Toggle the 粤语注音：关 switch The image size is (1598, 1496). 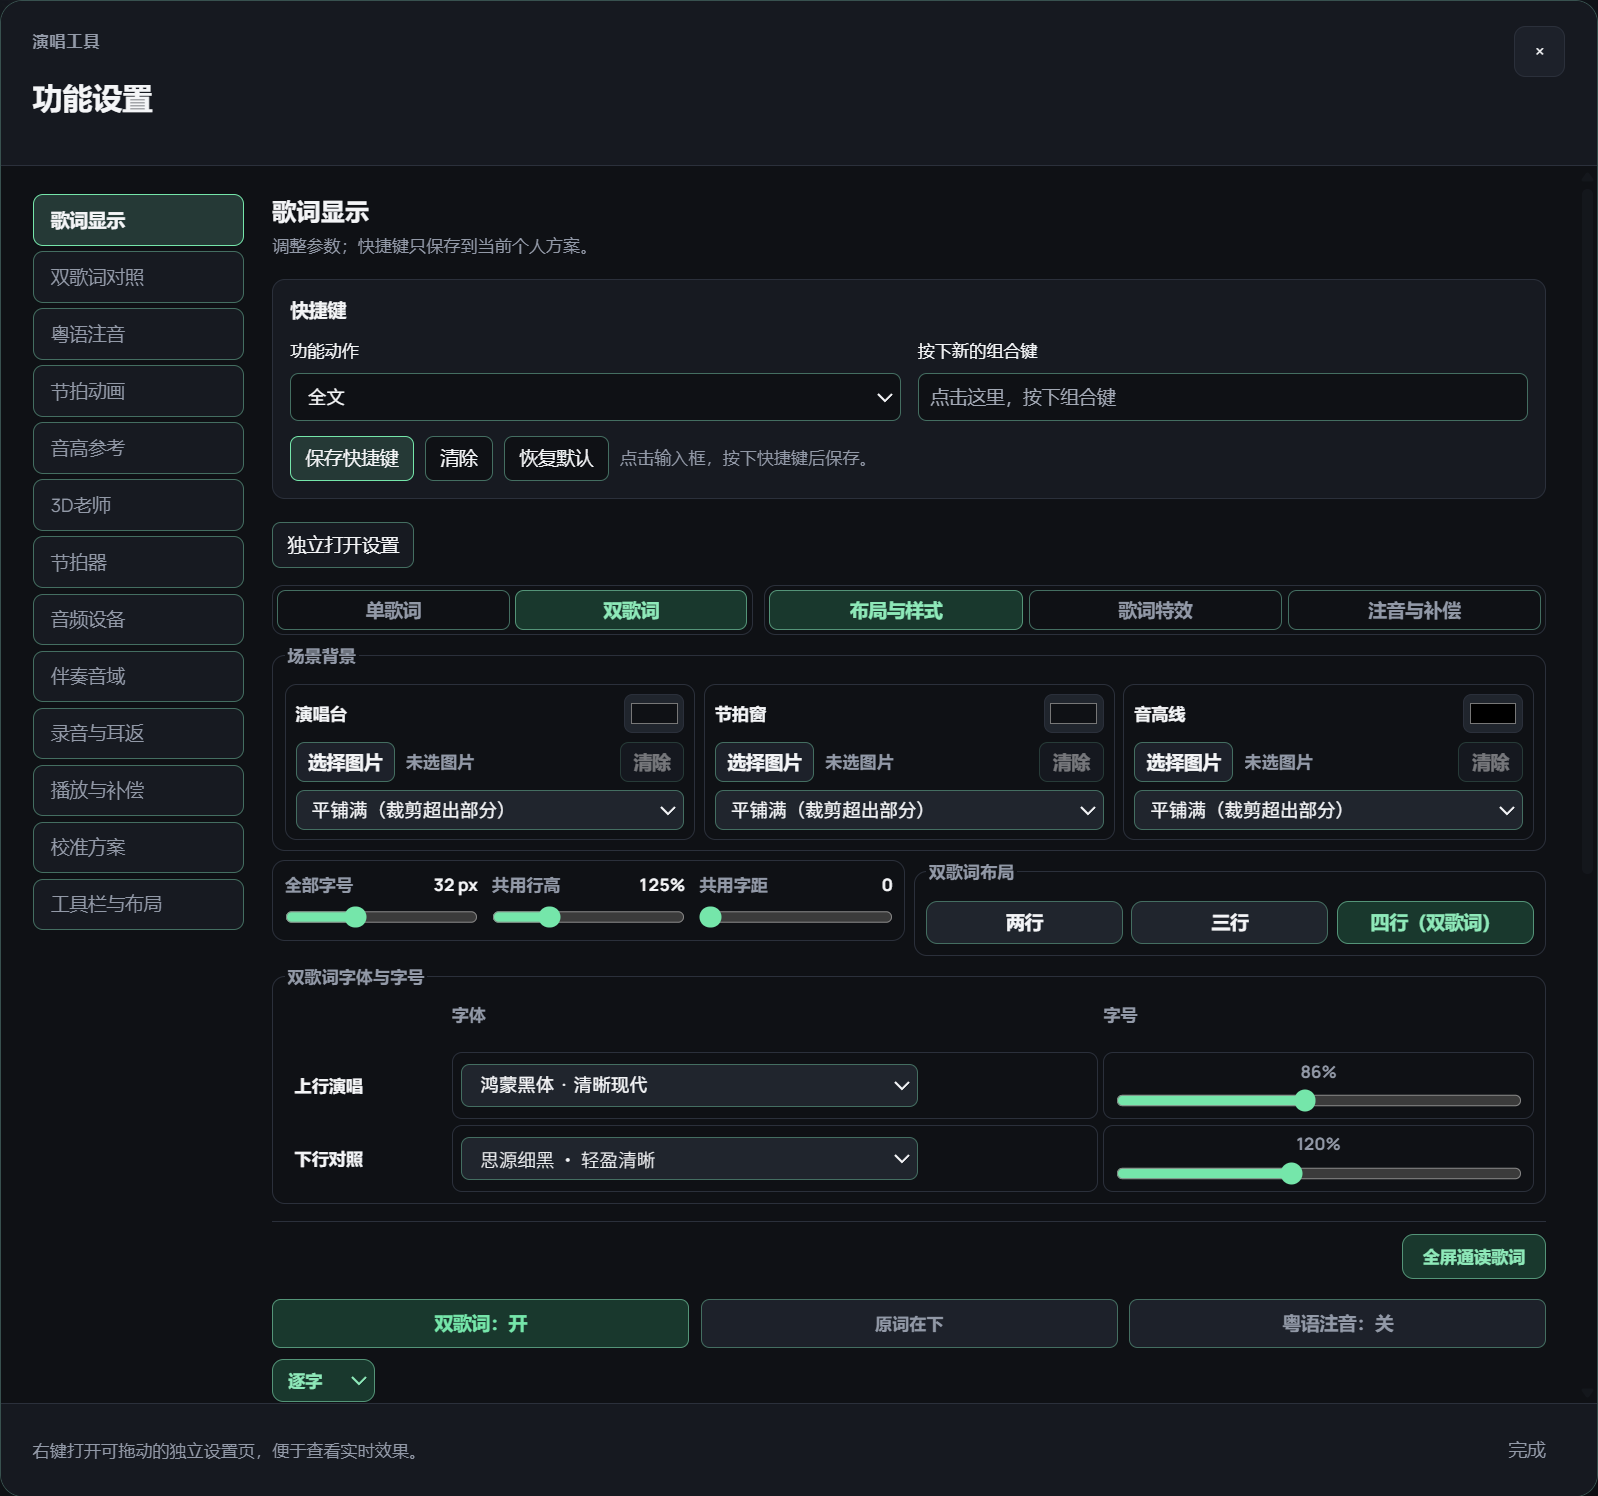point(1337,1323)
